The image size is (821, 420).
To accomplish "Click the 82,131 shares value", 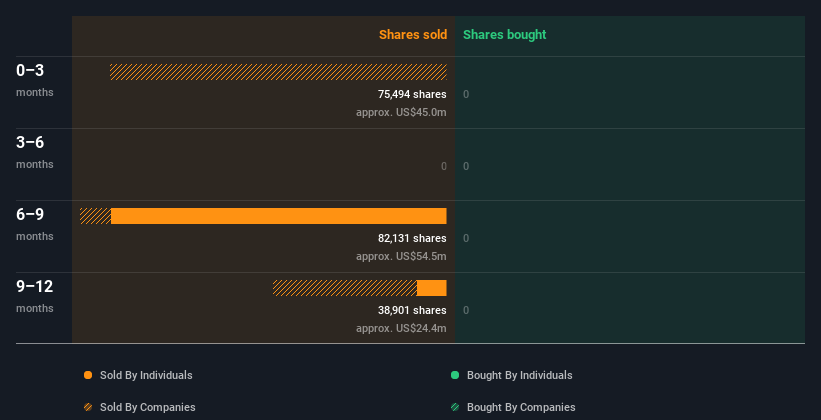I will pos(412,238).
